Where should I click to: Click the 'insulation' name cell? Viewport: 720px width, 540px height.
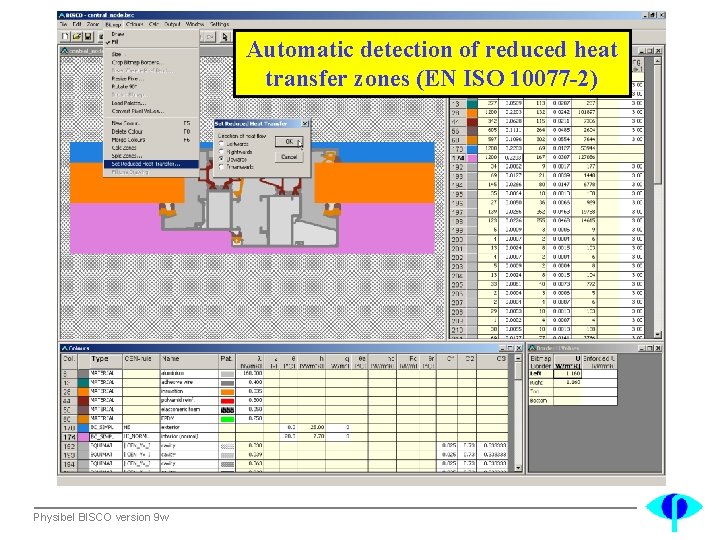click(x=189, y=392)
